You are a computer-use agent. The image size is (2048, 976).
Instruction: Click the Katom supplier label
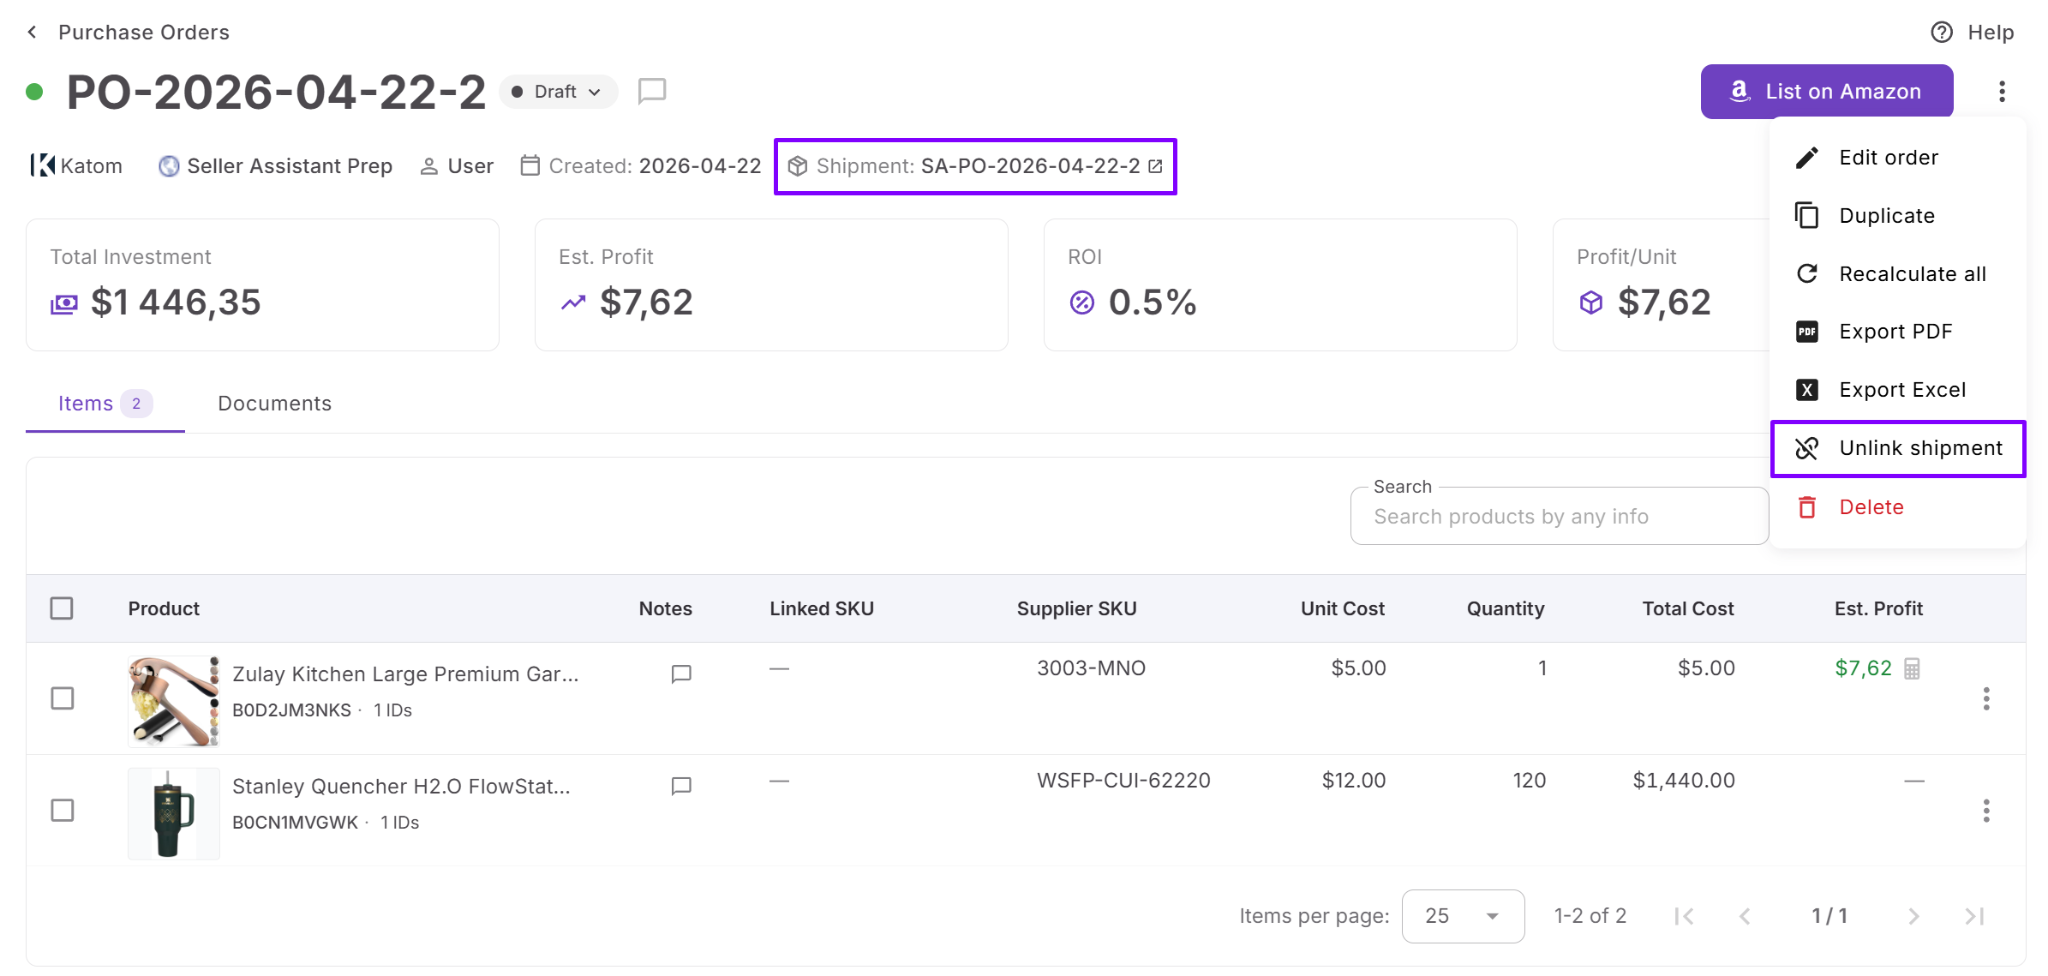[76, 166]
